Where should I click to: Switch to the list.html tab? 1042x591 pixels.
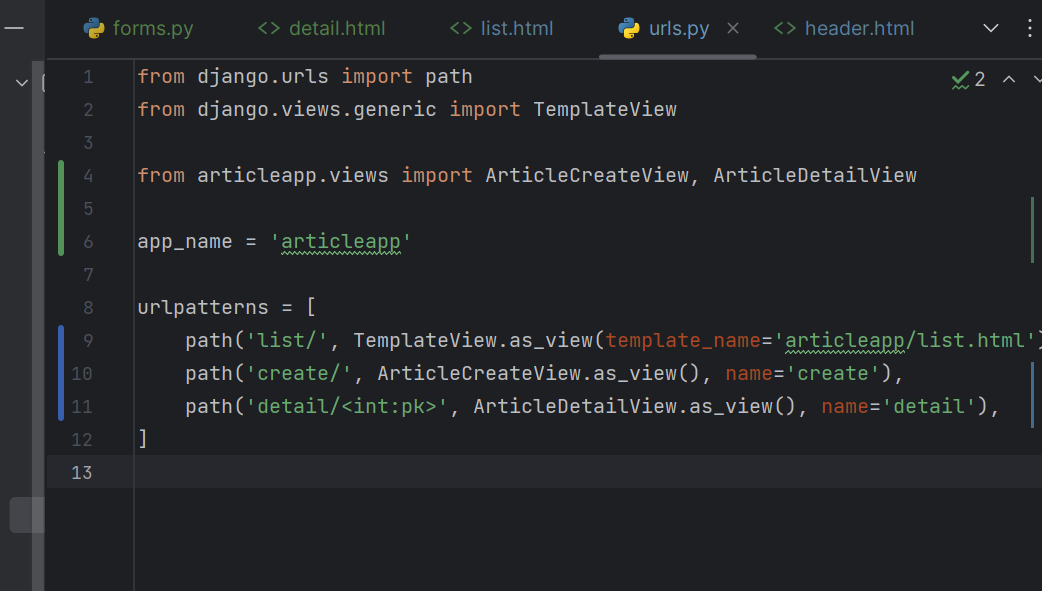point(502,29)
